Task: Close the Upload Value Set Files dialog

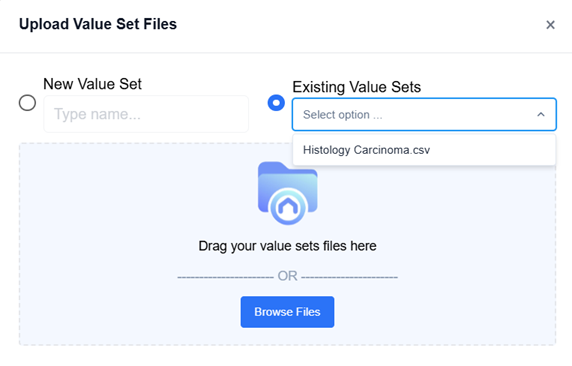Action: tap(550, 25)
